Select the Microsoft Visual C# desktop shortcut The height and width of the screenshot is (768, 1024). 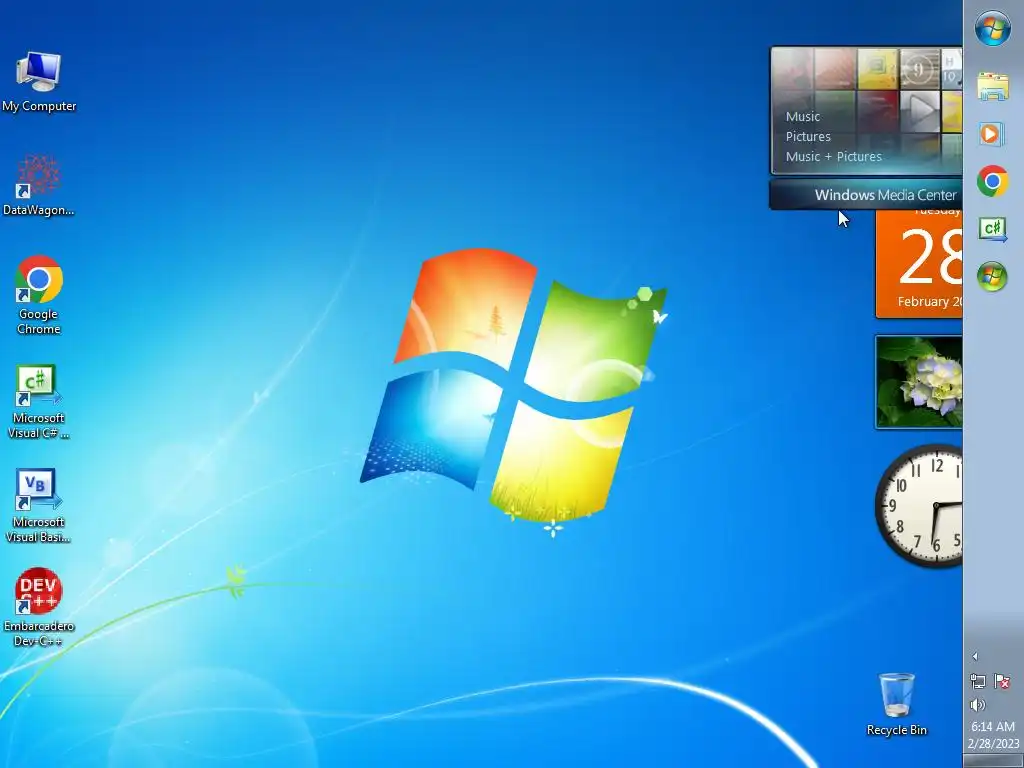[38, 400]
